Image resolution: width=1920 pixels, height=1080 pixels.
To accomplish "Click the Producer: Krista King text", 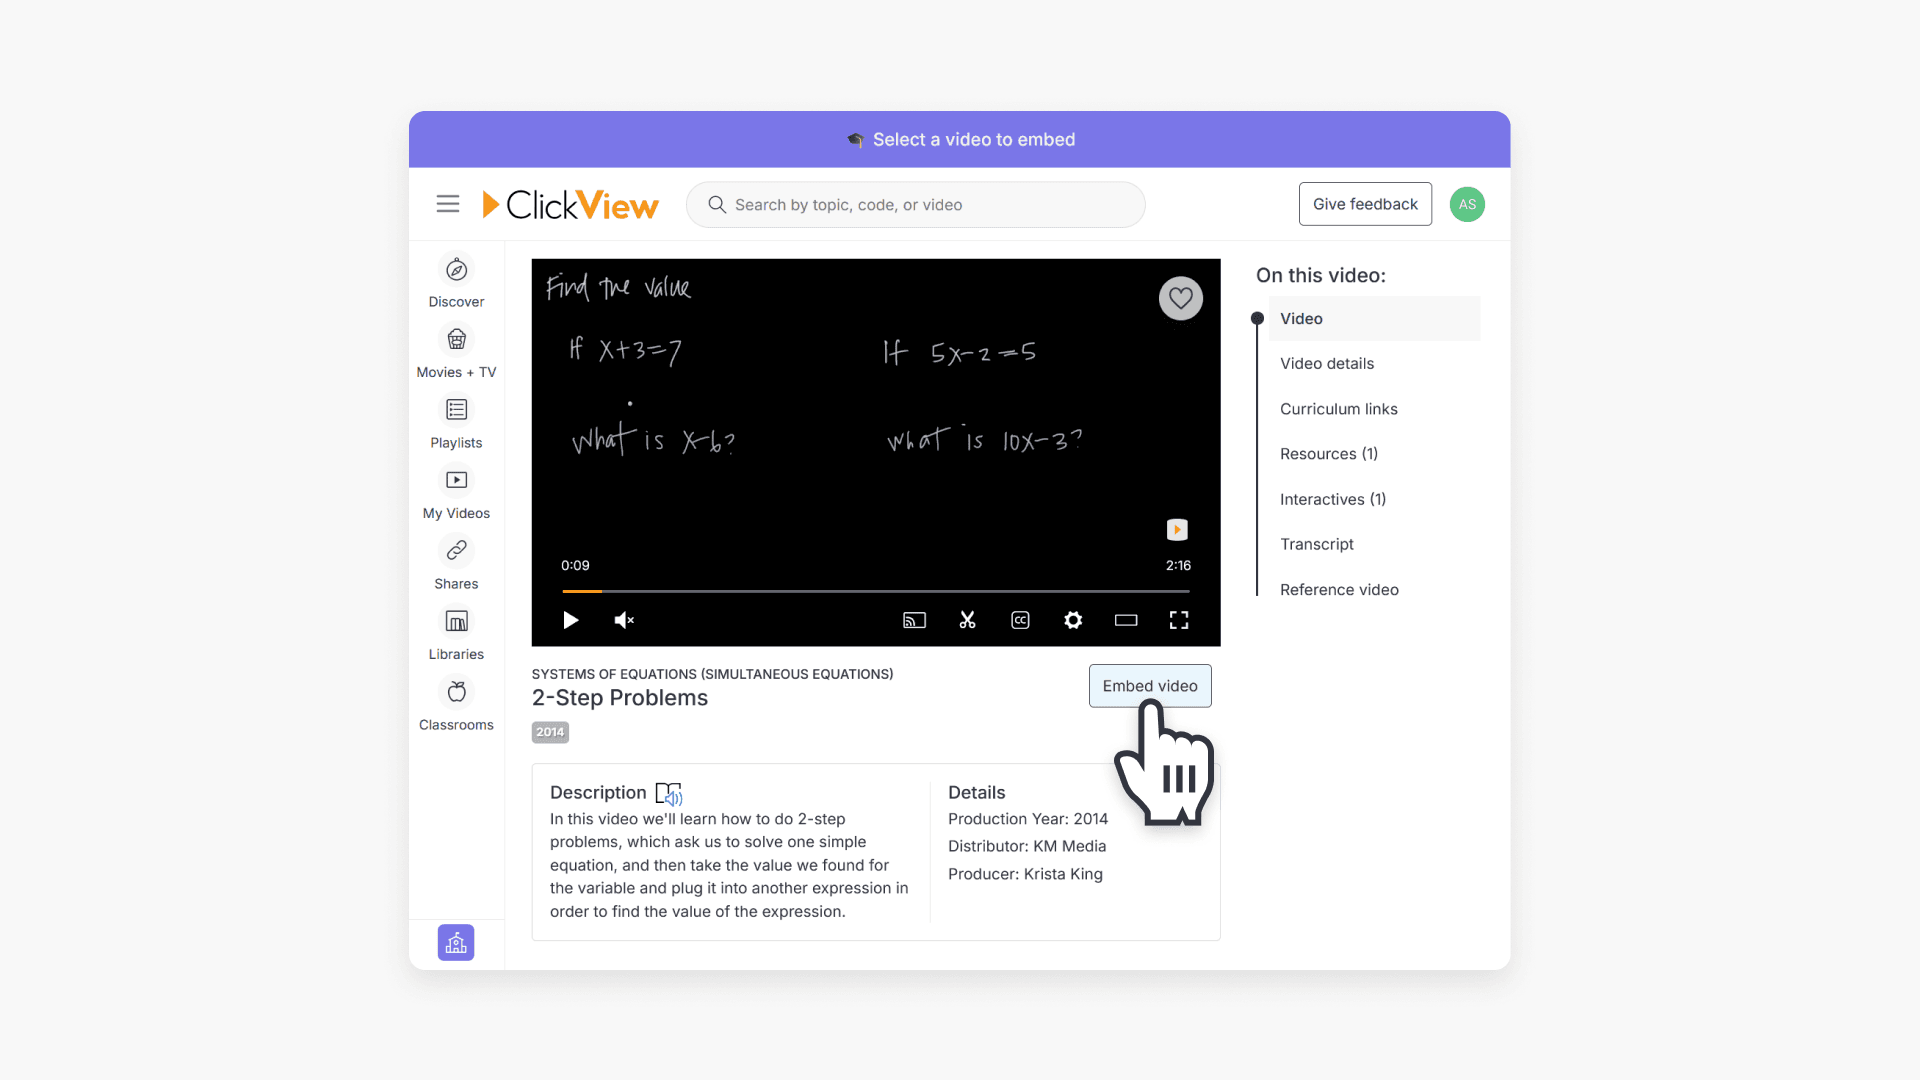I will click(x=1025, y=874).
